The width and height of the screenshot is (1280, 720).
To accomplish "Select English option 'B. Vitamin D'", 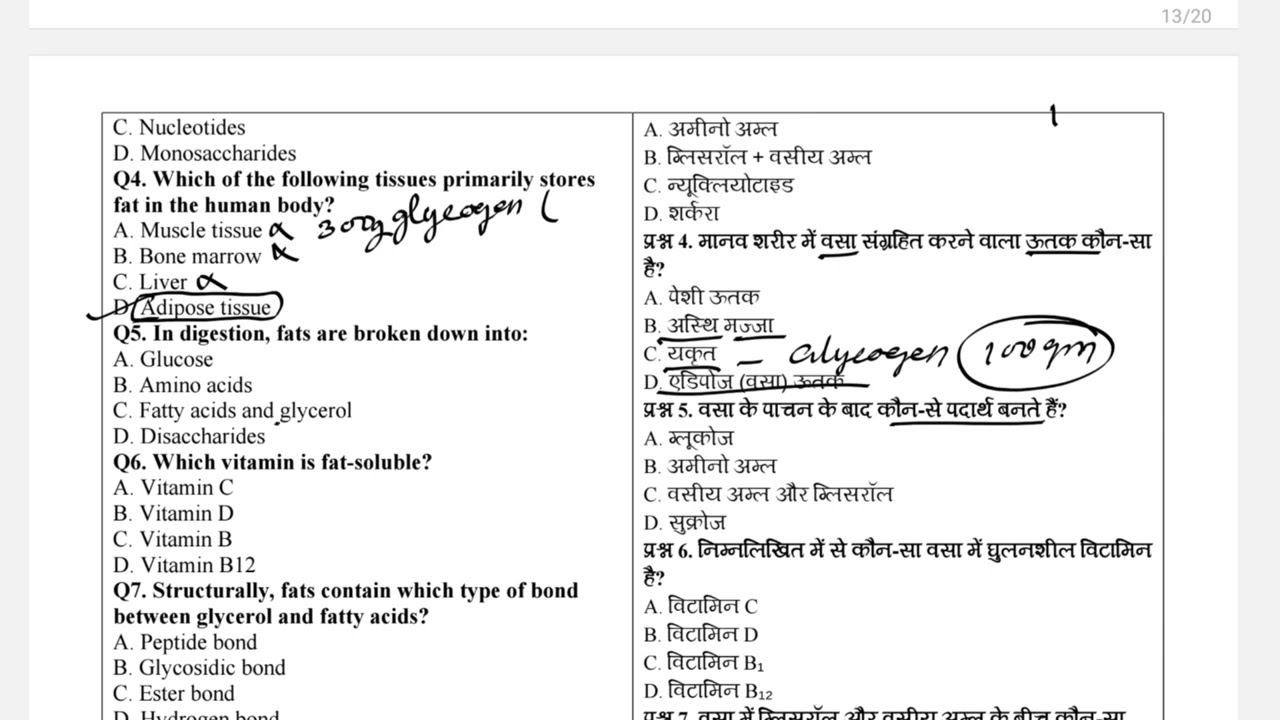I will pos(174,514).
